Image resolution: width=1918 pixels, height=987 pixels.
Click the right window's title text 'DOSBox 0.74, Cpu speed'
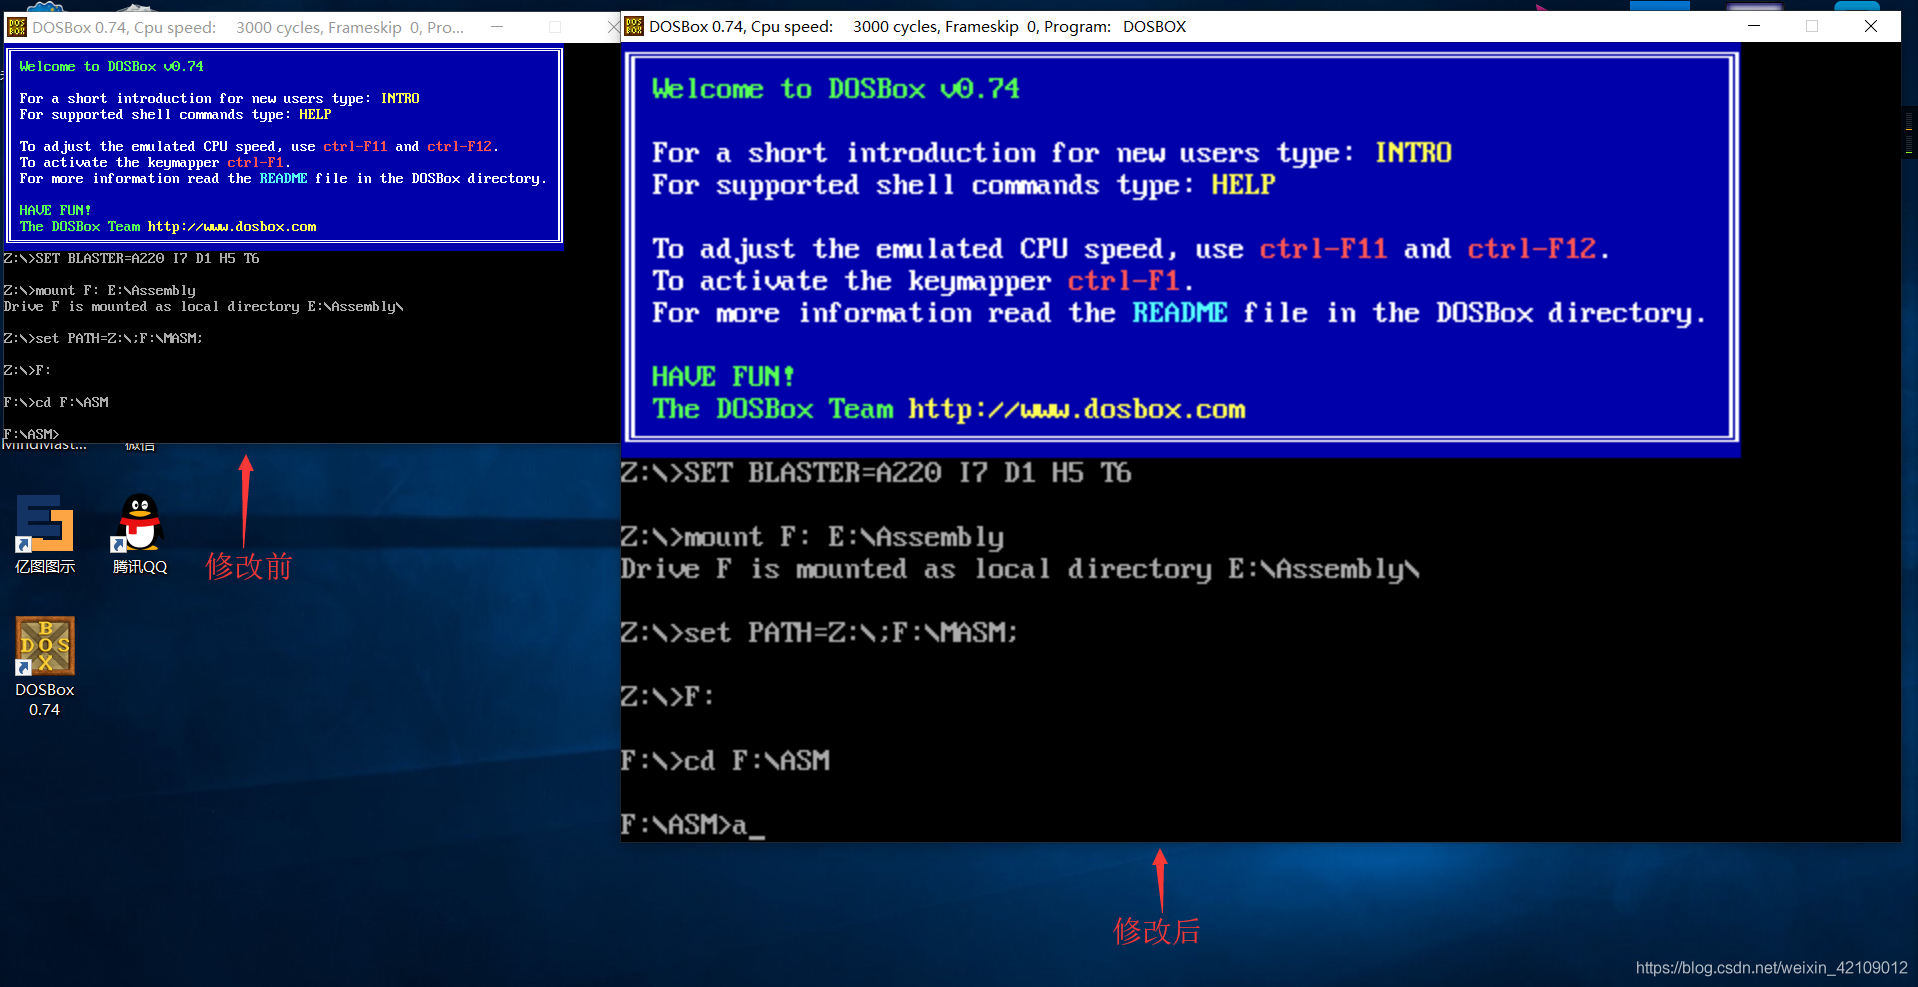pos(740,26)
